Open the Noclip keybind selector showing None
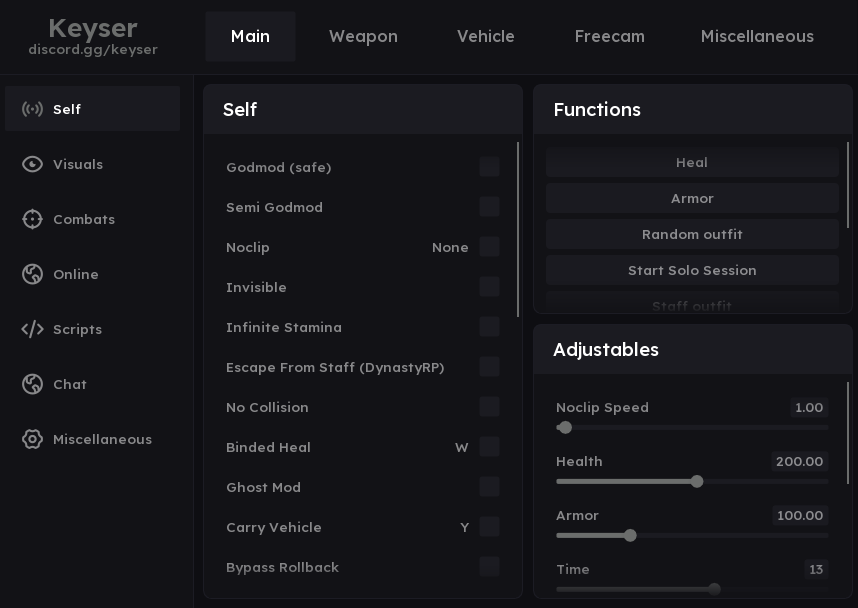This screenshot has width=858, height=608. [450, 247]
